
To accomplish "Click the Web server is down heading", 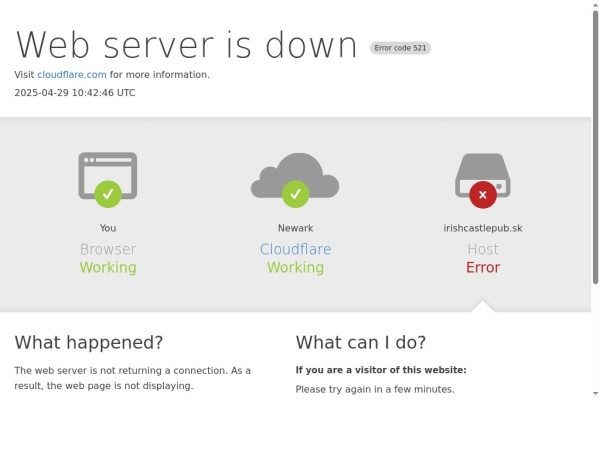I will (x=186, y=45).
